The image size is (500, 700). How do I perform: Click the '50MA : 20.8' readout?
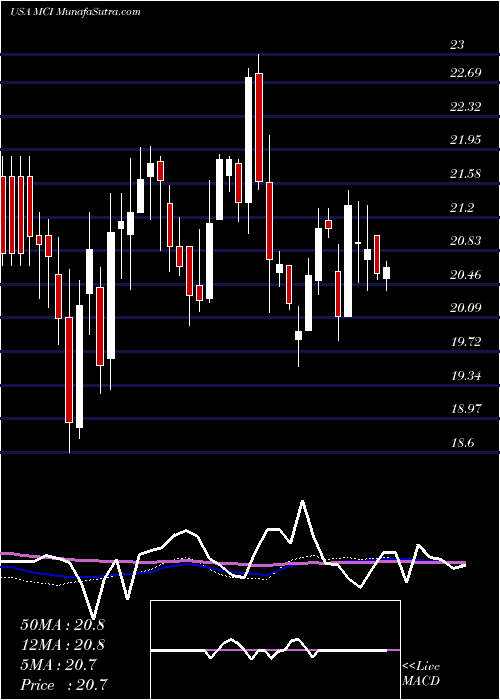(x=62, y=625)
